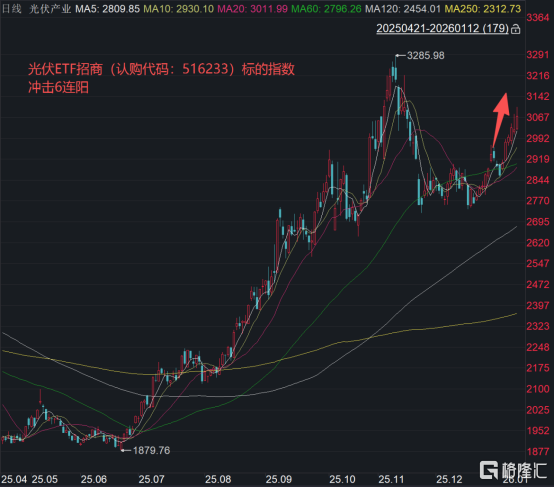Viewport: 554px width, 487px height.
Task: Click the 1877 price axis label
Action: (538, 452)
